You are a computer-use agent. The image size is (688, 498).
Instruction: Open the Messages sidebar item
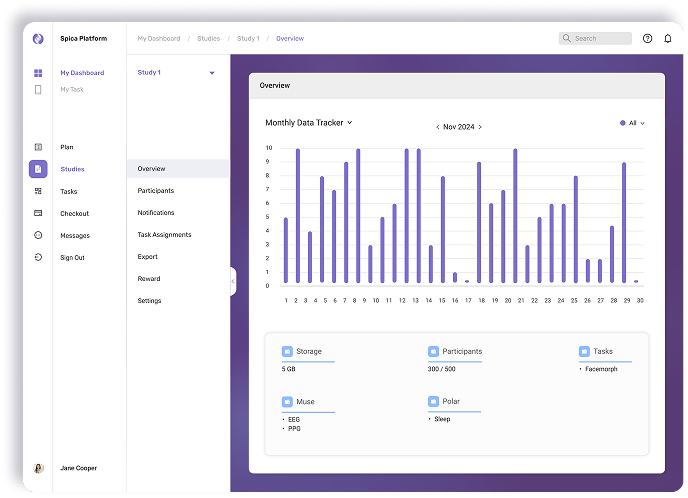tap(75, 236)
